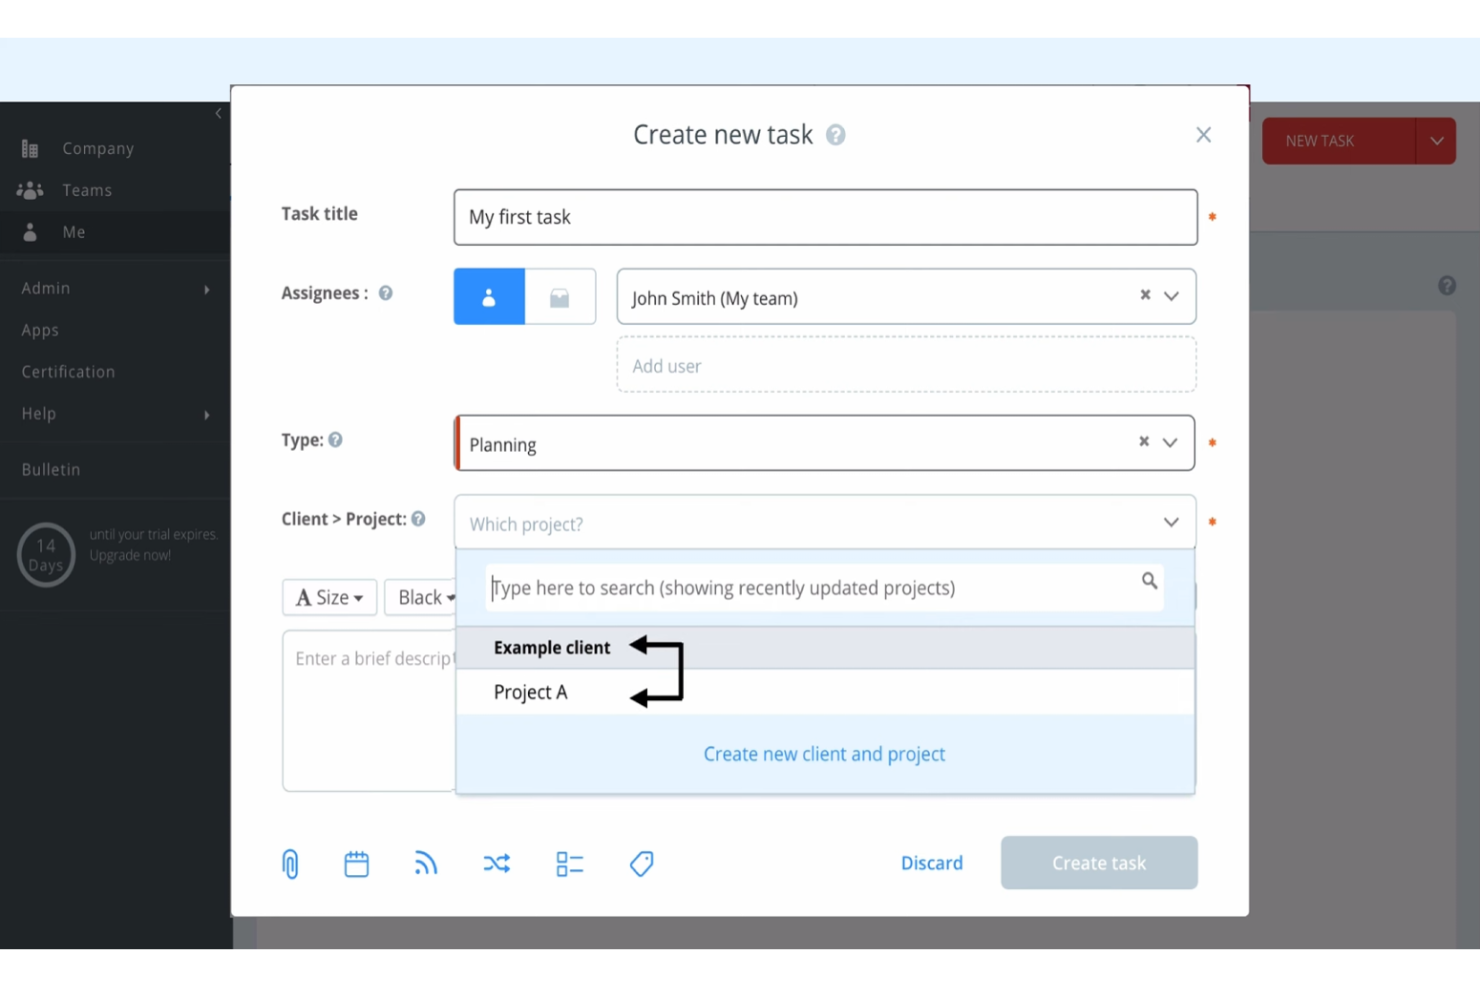Open the Teams section in the sidebar
The height and width of the screenshot is (987, 1480).
coord(86,190)
